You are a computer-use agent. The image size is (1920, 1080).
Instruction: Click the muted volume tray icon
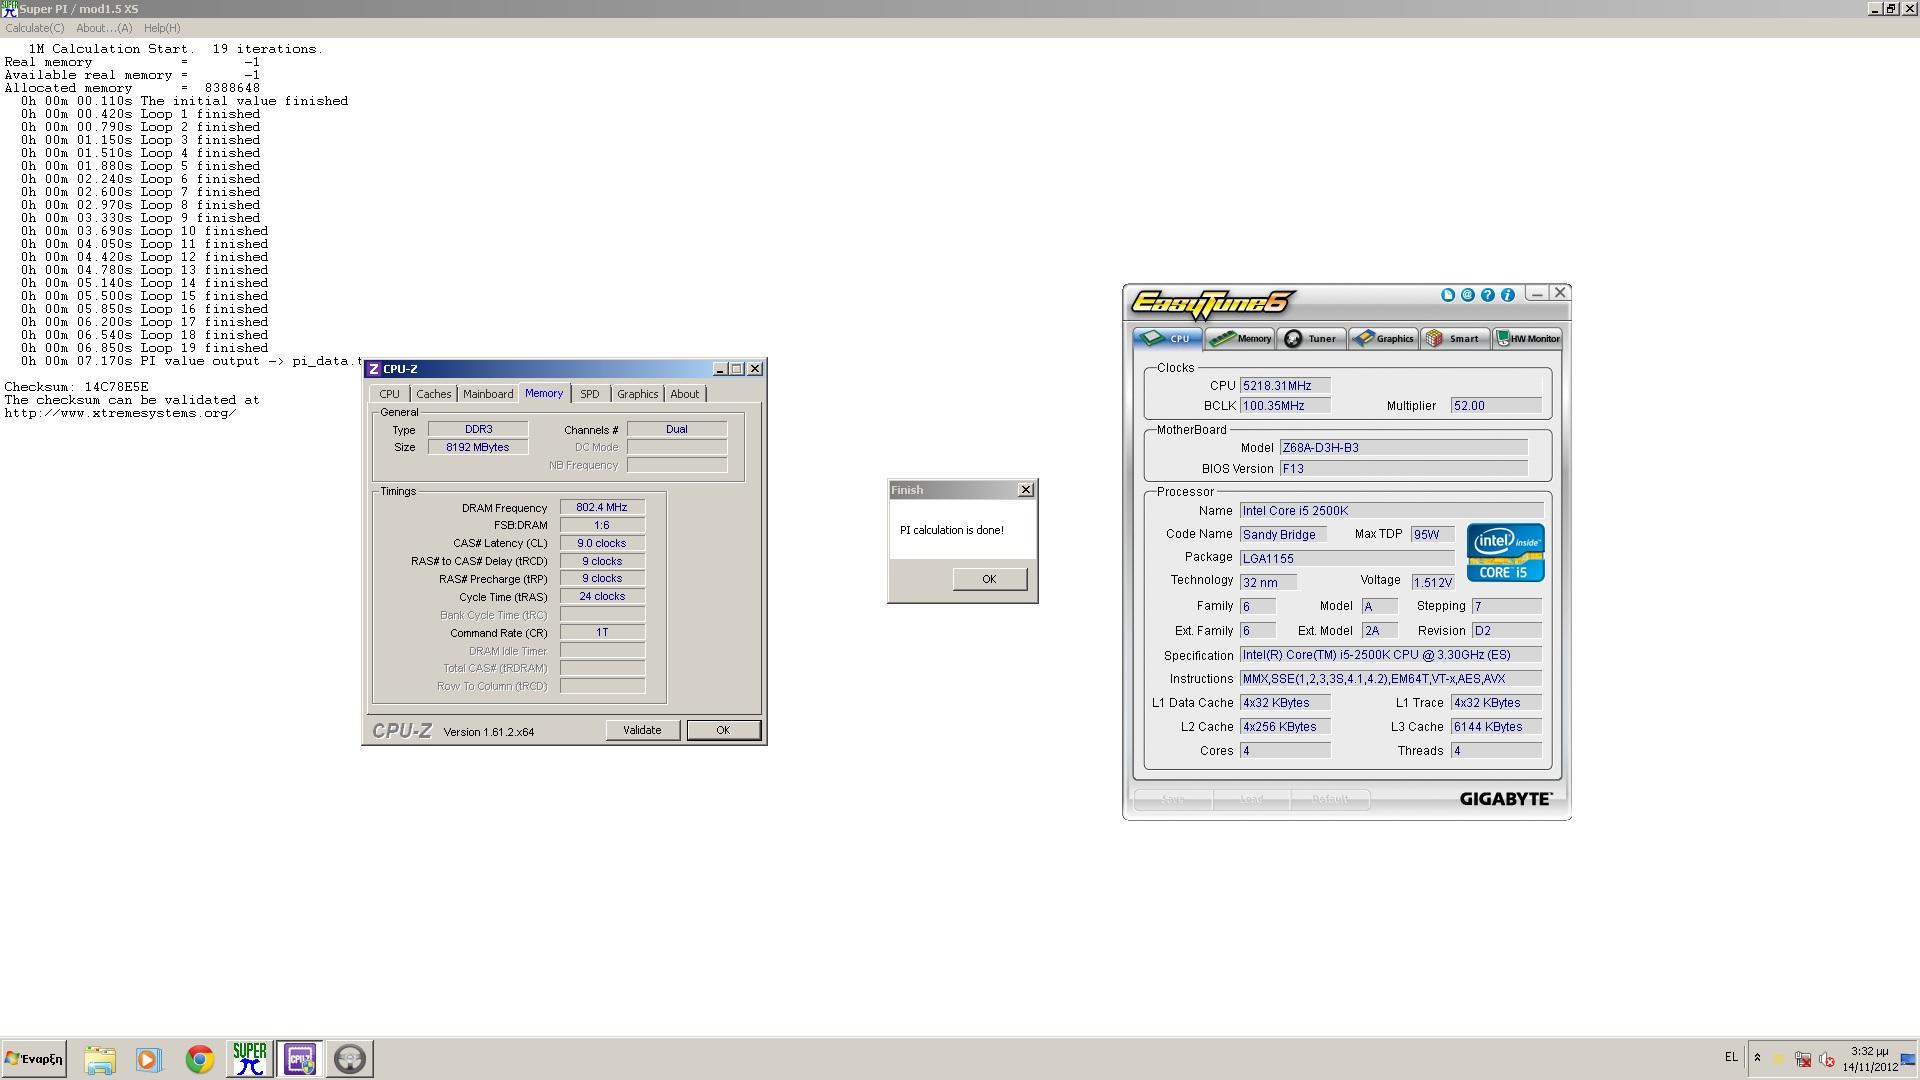1827,1059
